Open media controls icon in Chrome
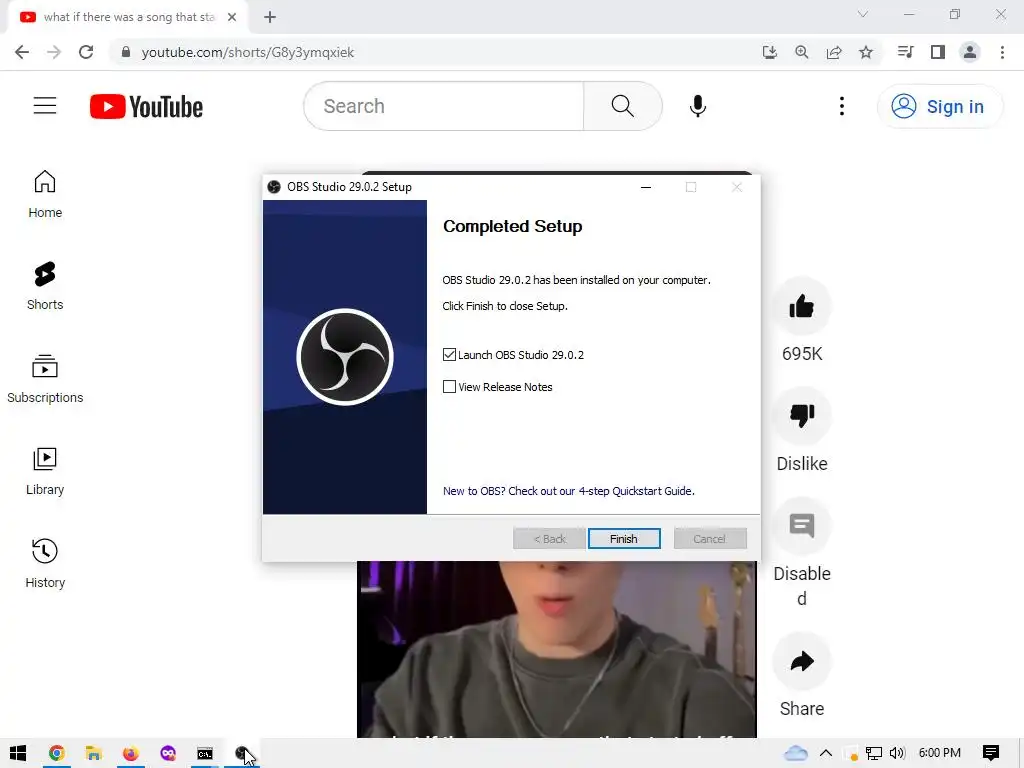Screen dimensions: 1024x768 coord(906,52)
